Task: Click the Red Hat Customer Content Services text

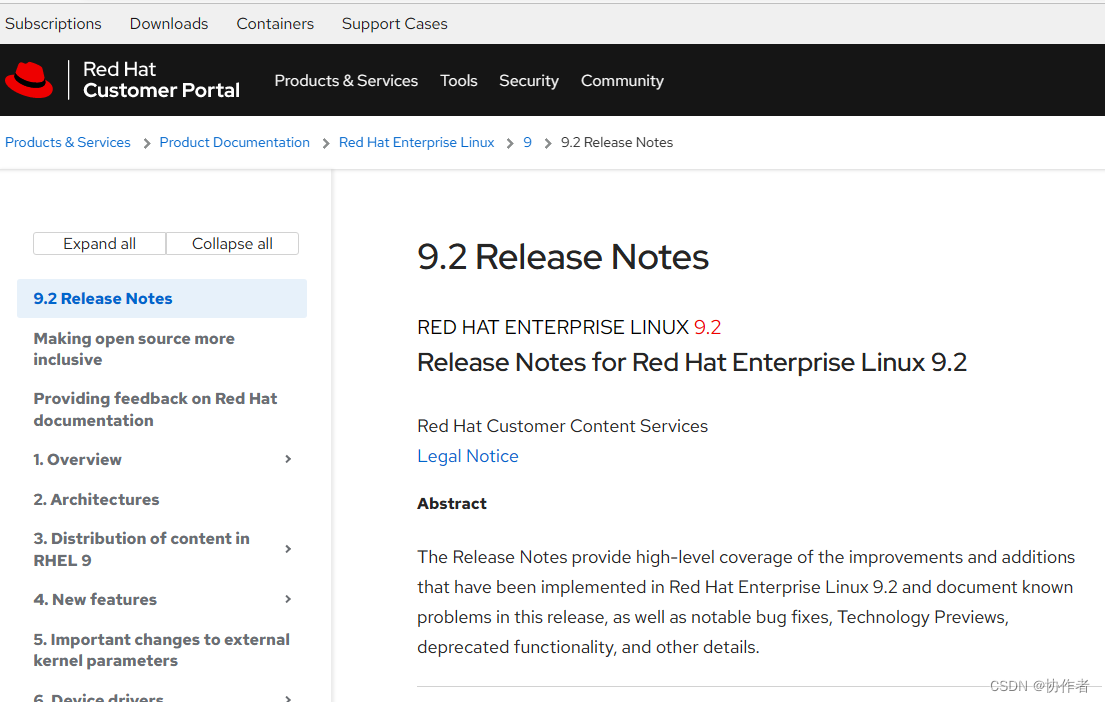Action: [562, 426]
